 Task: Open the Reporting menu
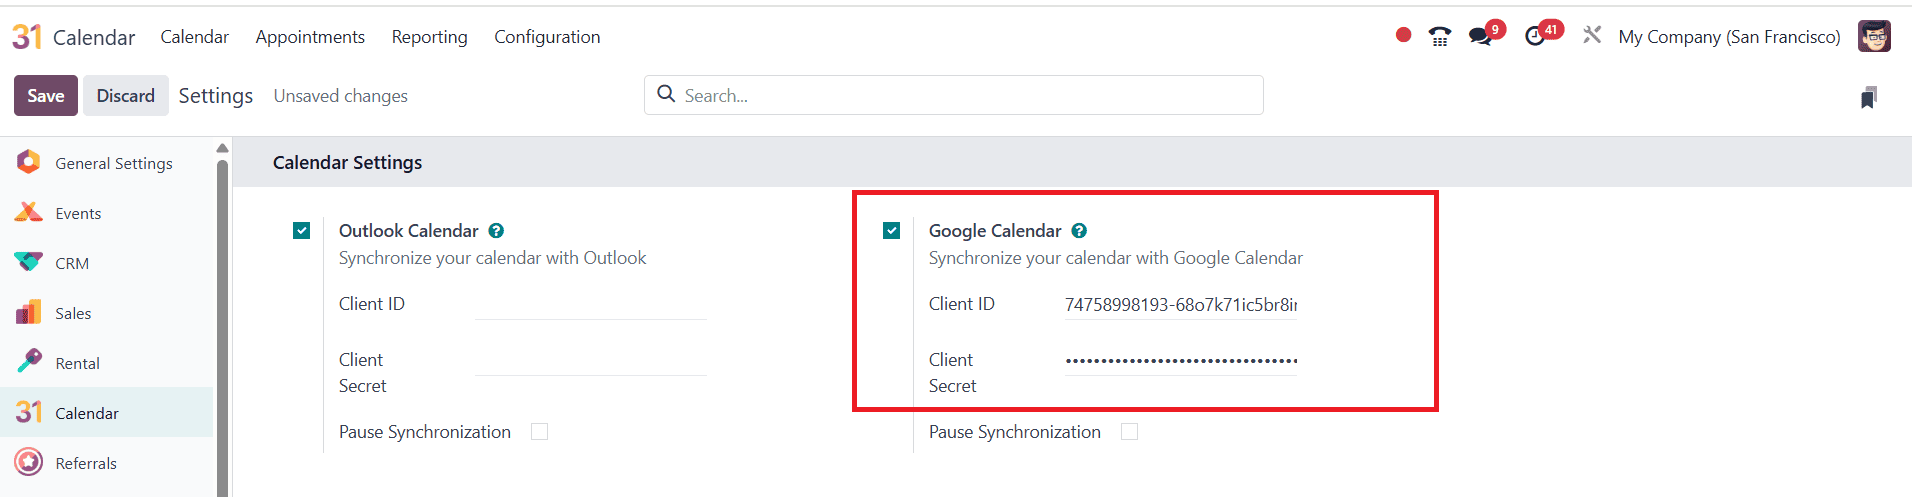click(429, 37)
